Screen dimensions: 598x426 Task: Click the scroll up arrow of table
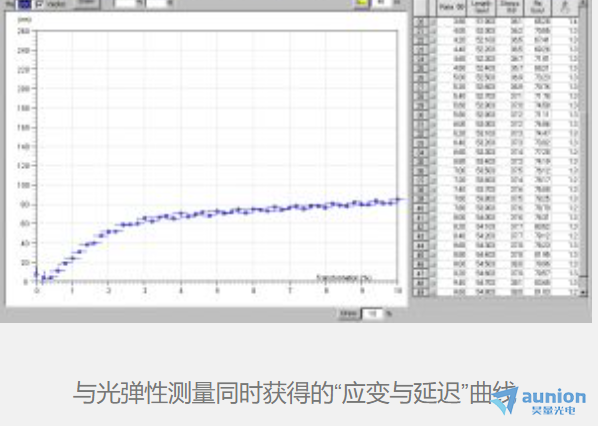583,3
